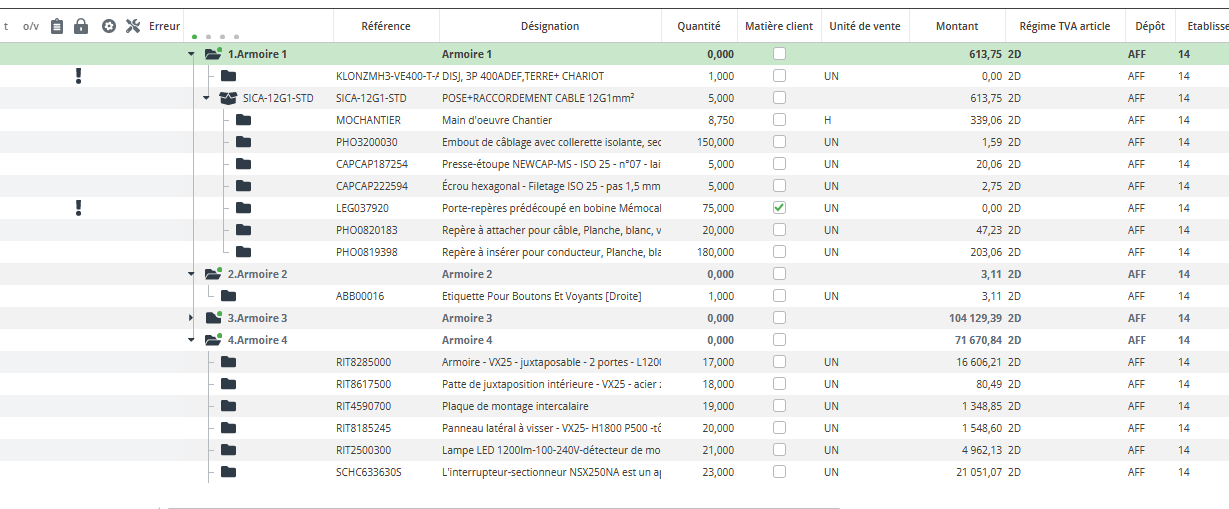Click the padlock icon in header
1229x509 pixels.
[81, 26]
